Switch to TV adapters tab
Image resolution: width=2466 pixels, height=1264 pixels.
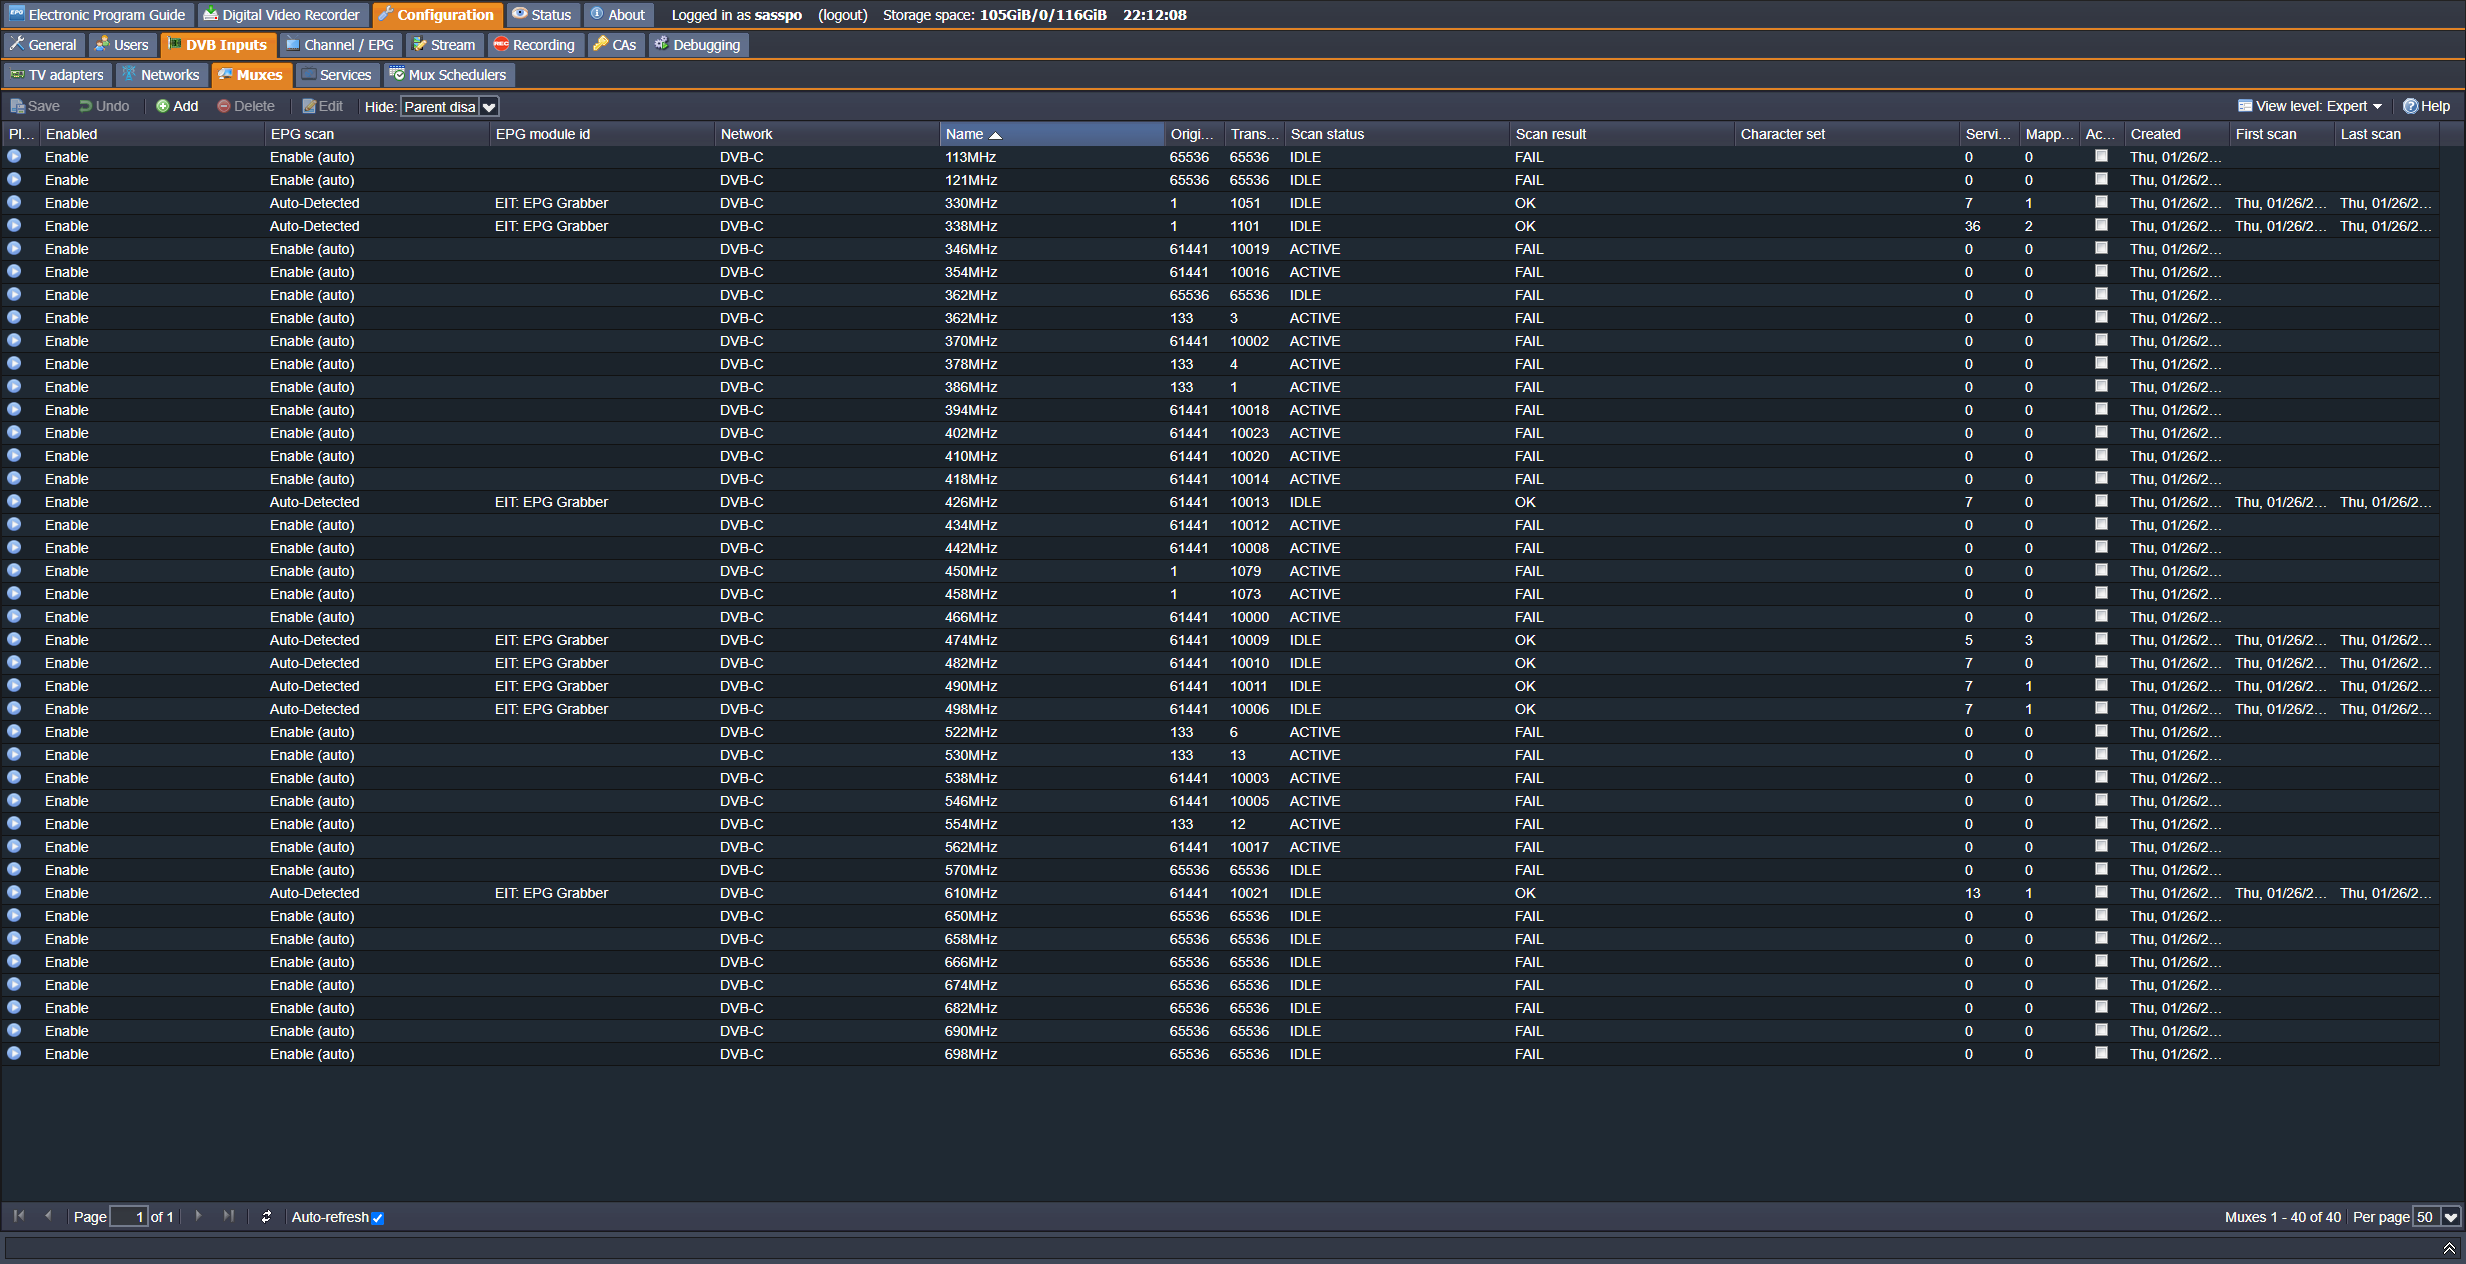point(57,75)
